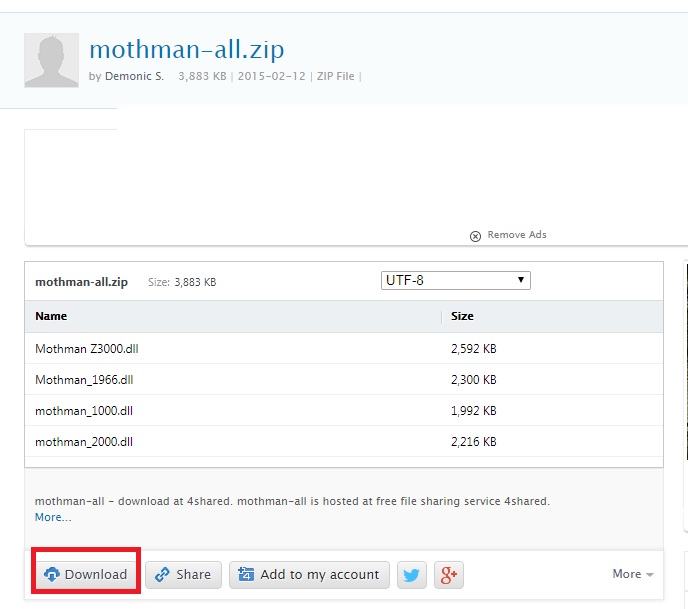688x609 pixels.
Task: Select the Mothman_1966.dll file entry
Action: coord(84,380)
